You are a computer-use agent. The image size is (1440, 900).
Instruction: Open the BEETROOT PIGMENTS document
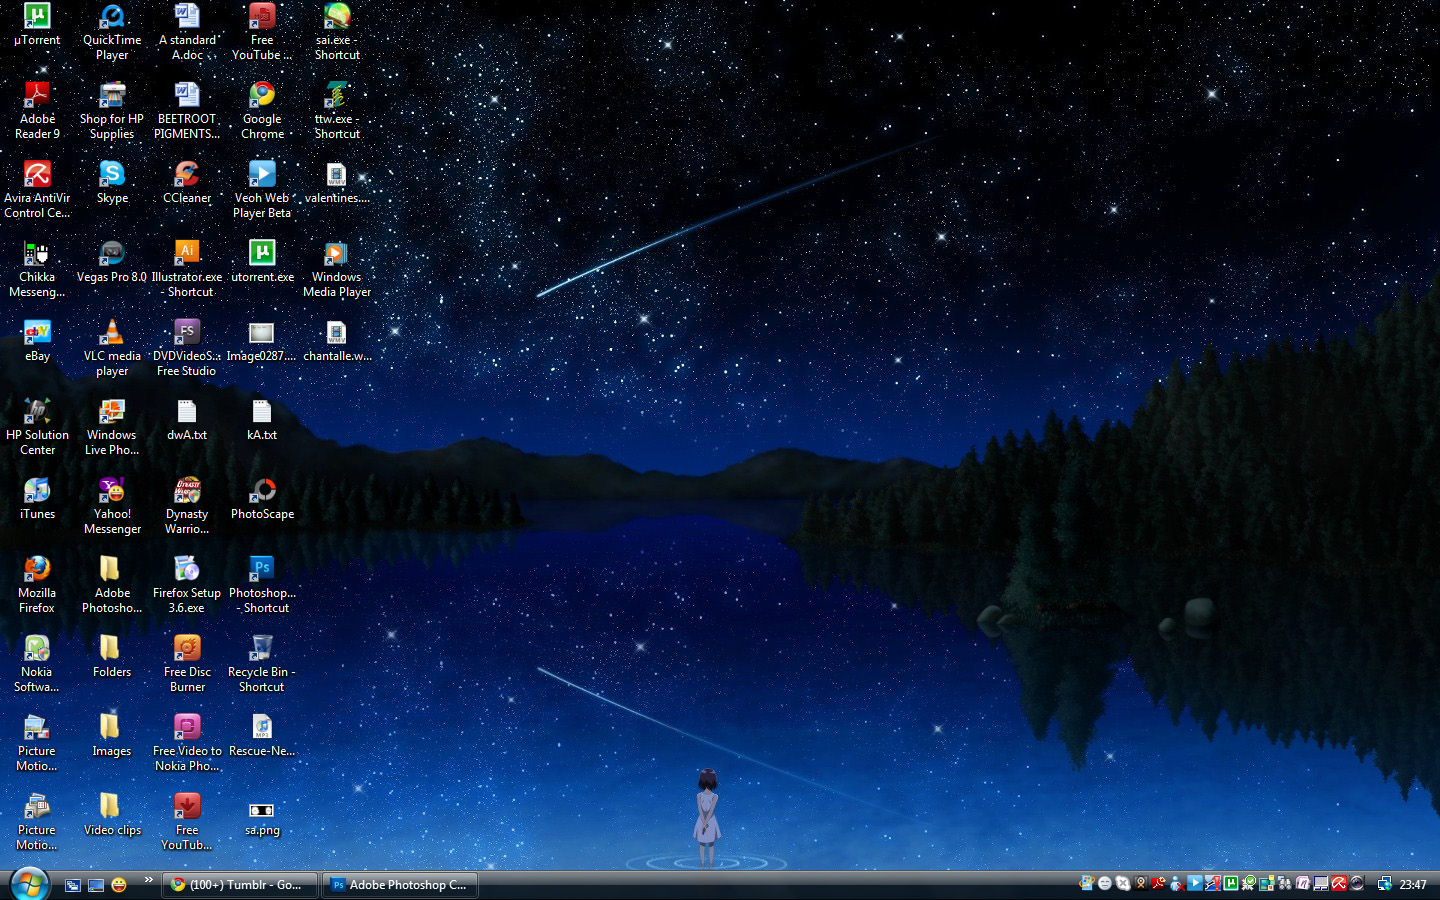click(x=187, y=111)
